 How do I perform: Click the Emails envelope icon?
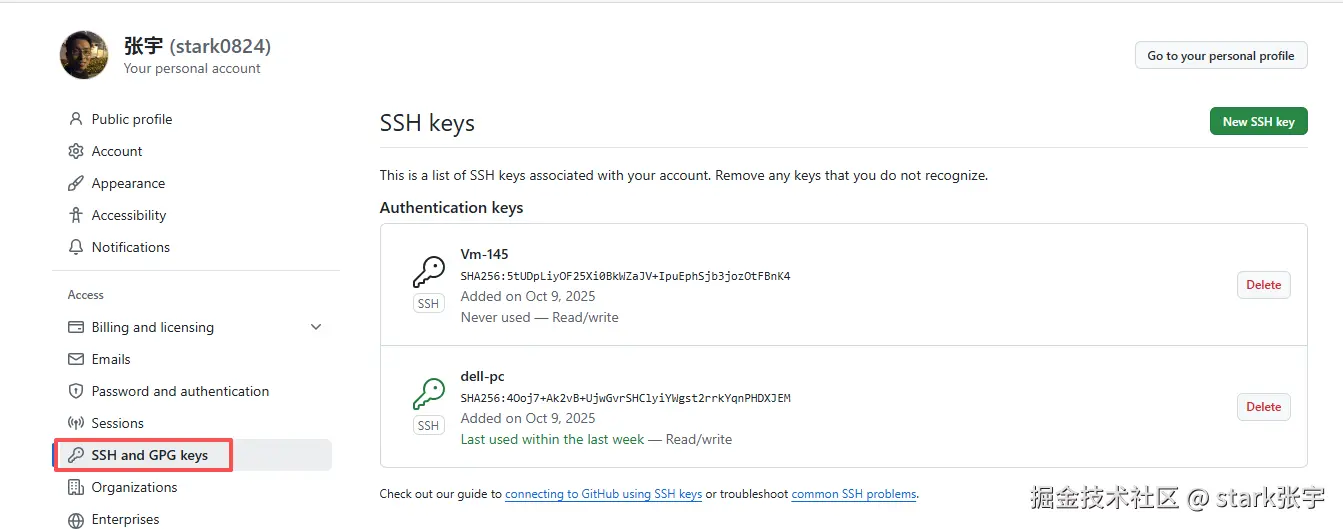(x=76, y=359)
